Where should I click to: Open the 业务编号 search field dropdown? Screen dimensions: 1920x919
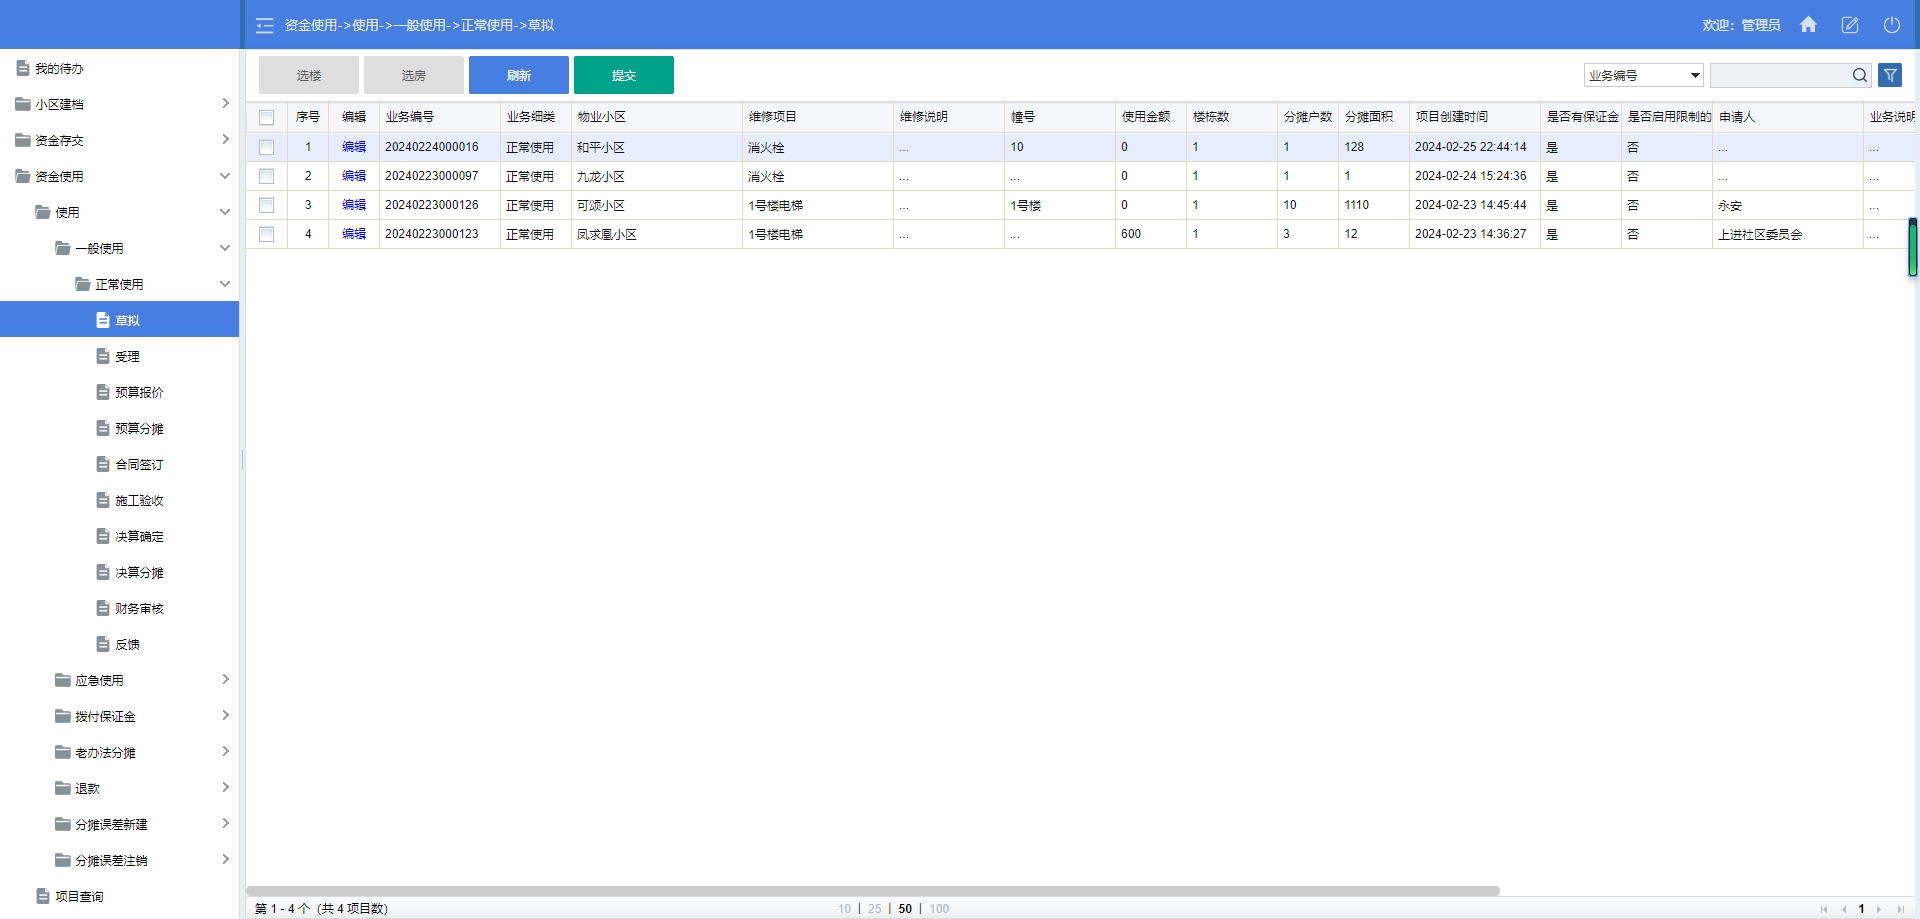(x=1643, y=75)
